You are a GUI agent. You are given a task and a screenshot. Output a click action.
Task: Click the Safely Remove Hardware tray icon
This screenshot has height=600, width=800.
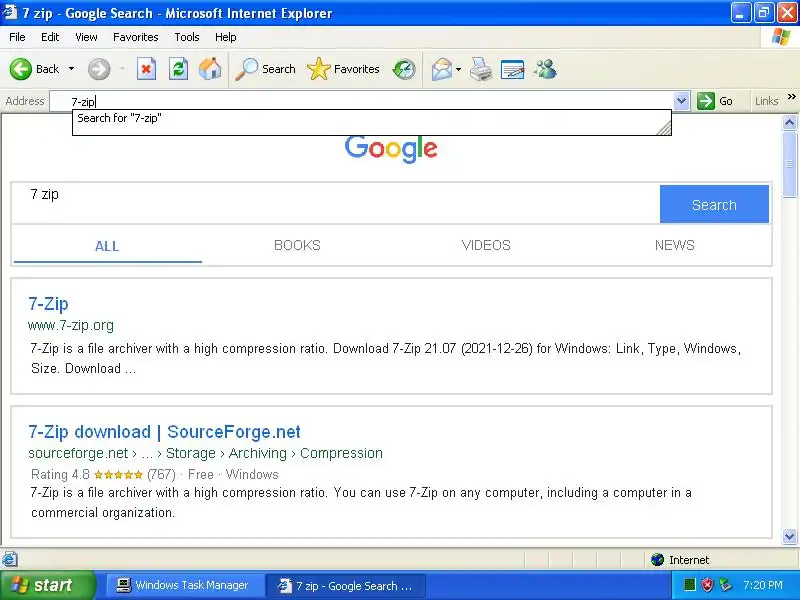coord(725,585)
